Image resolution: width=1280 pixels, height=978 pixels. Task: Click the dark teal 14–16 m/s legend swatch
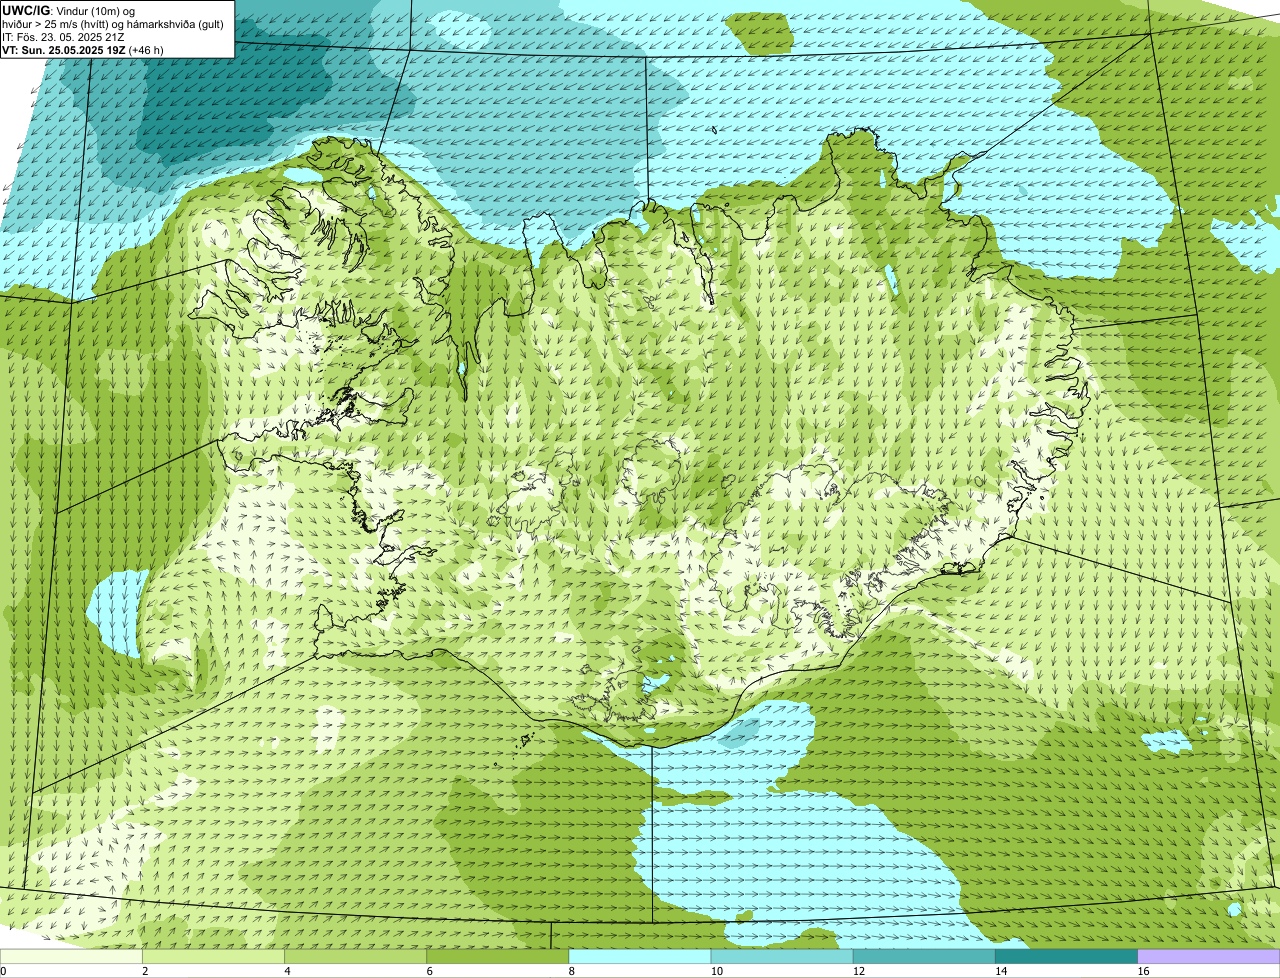tap(1066, 956)
